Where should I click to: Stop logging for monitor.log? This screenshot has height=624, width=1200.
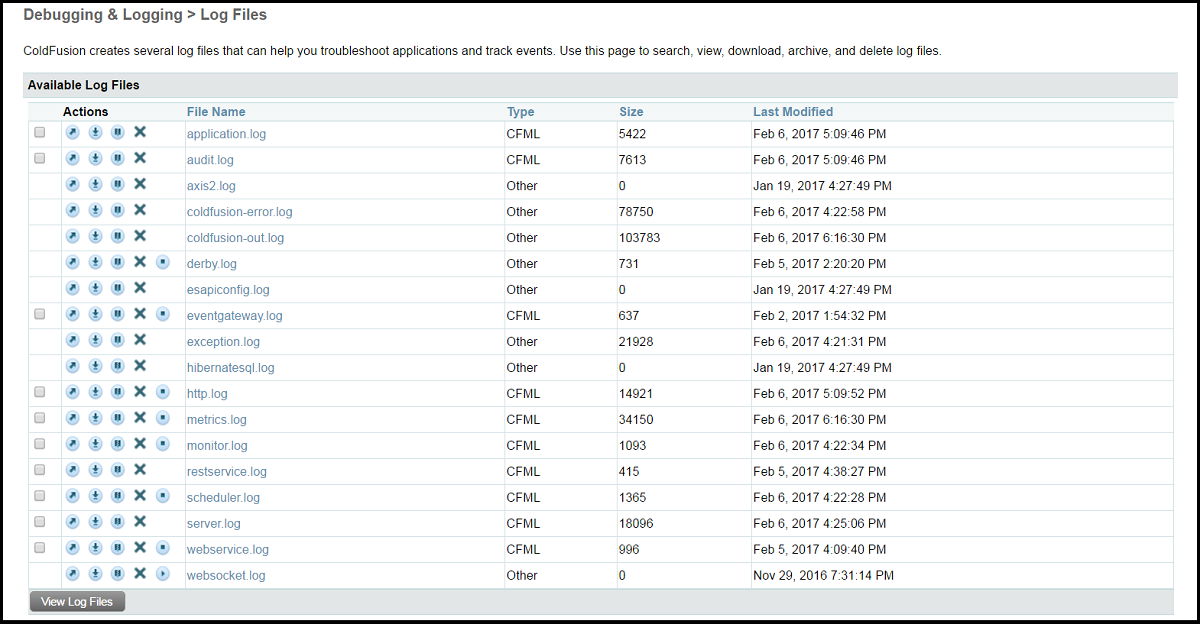tap(163, 444)
